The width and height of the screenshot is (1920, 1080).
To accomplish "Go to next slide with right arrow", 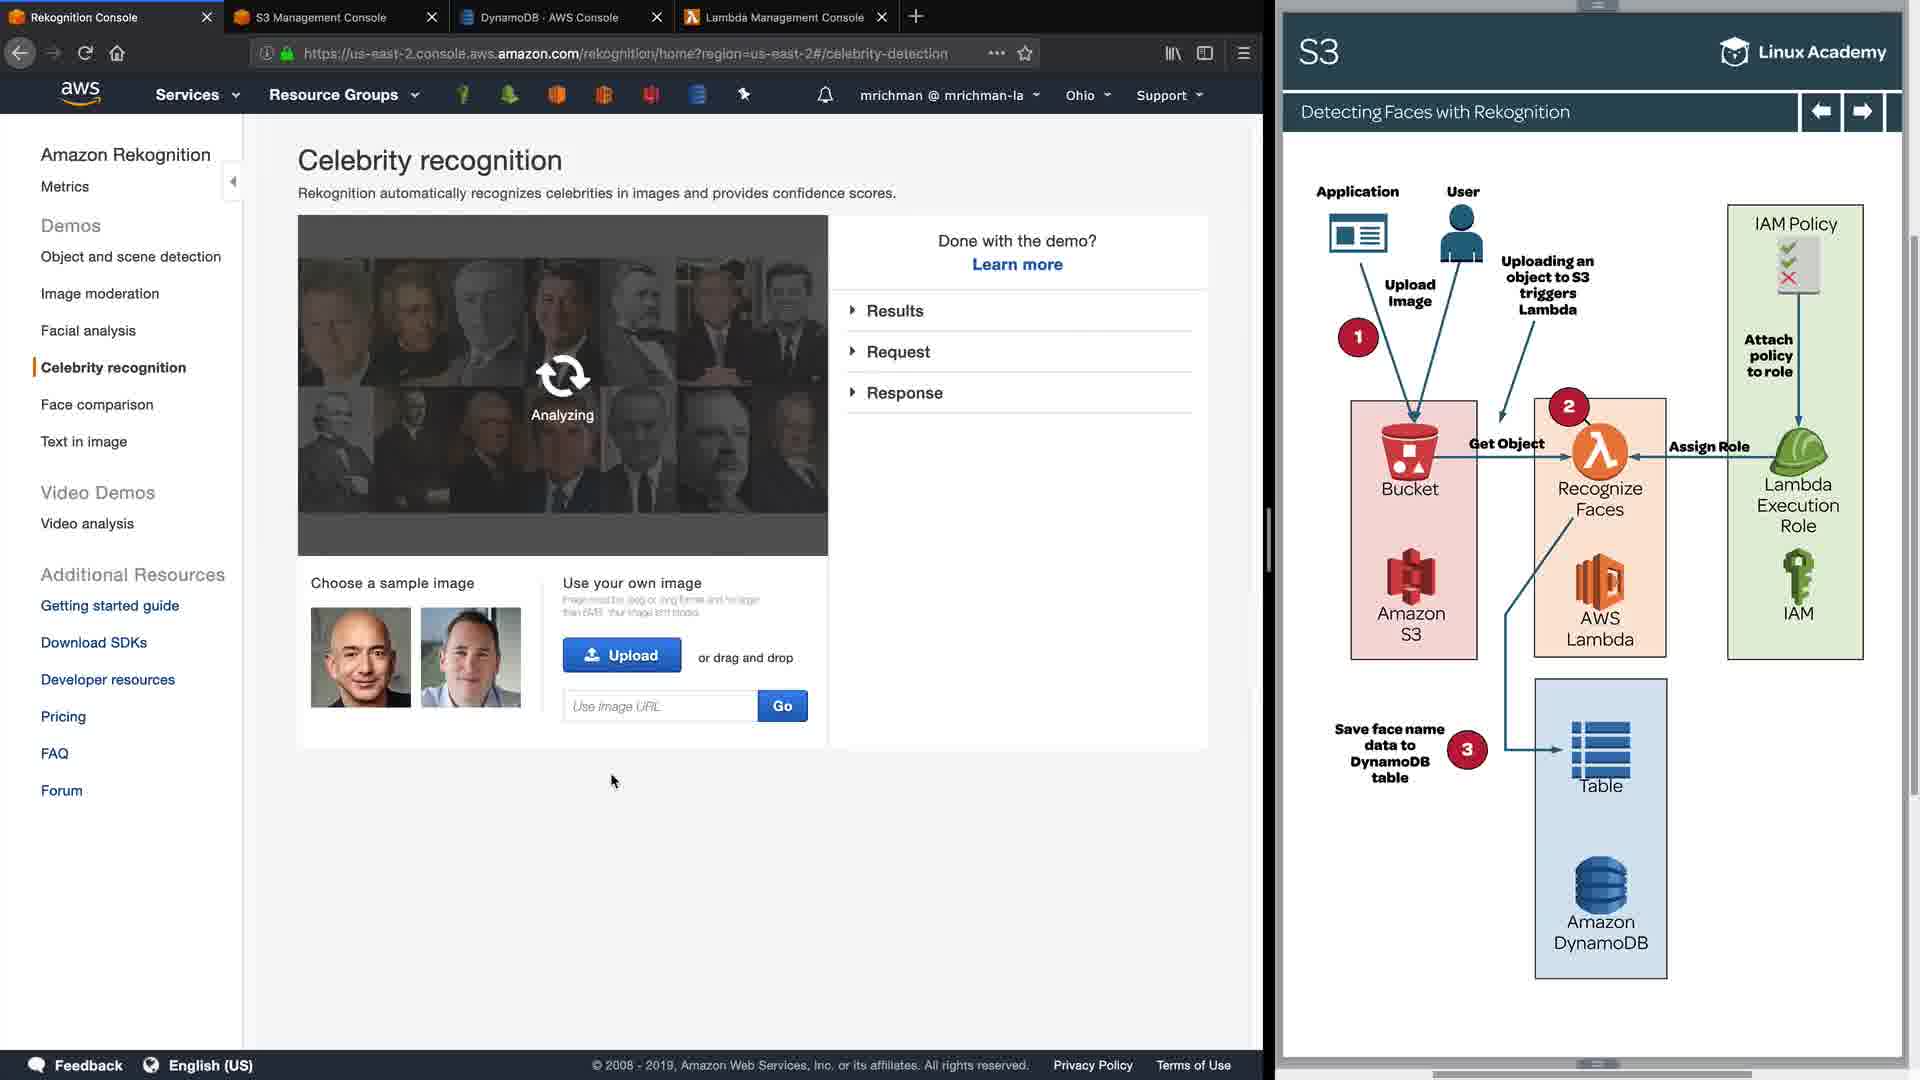I will coord(1862,112).
